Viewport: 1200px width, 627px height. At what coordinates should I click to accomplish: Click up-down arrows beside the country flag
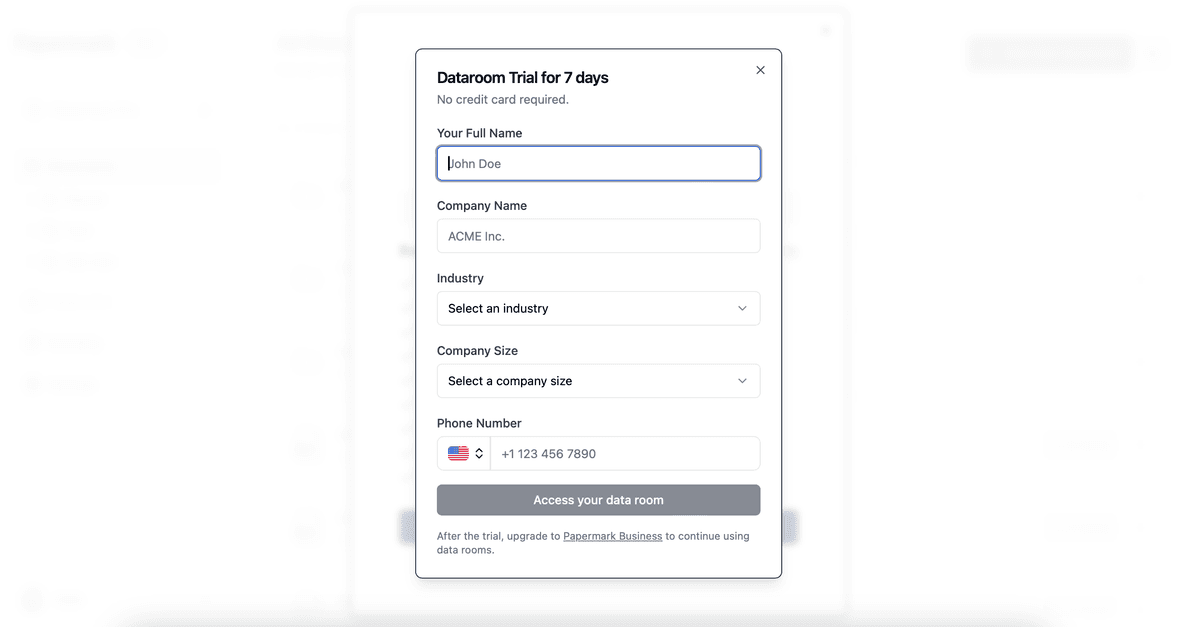tap(479, 453)
